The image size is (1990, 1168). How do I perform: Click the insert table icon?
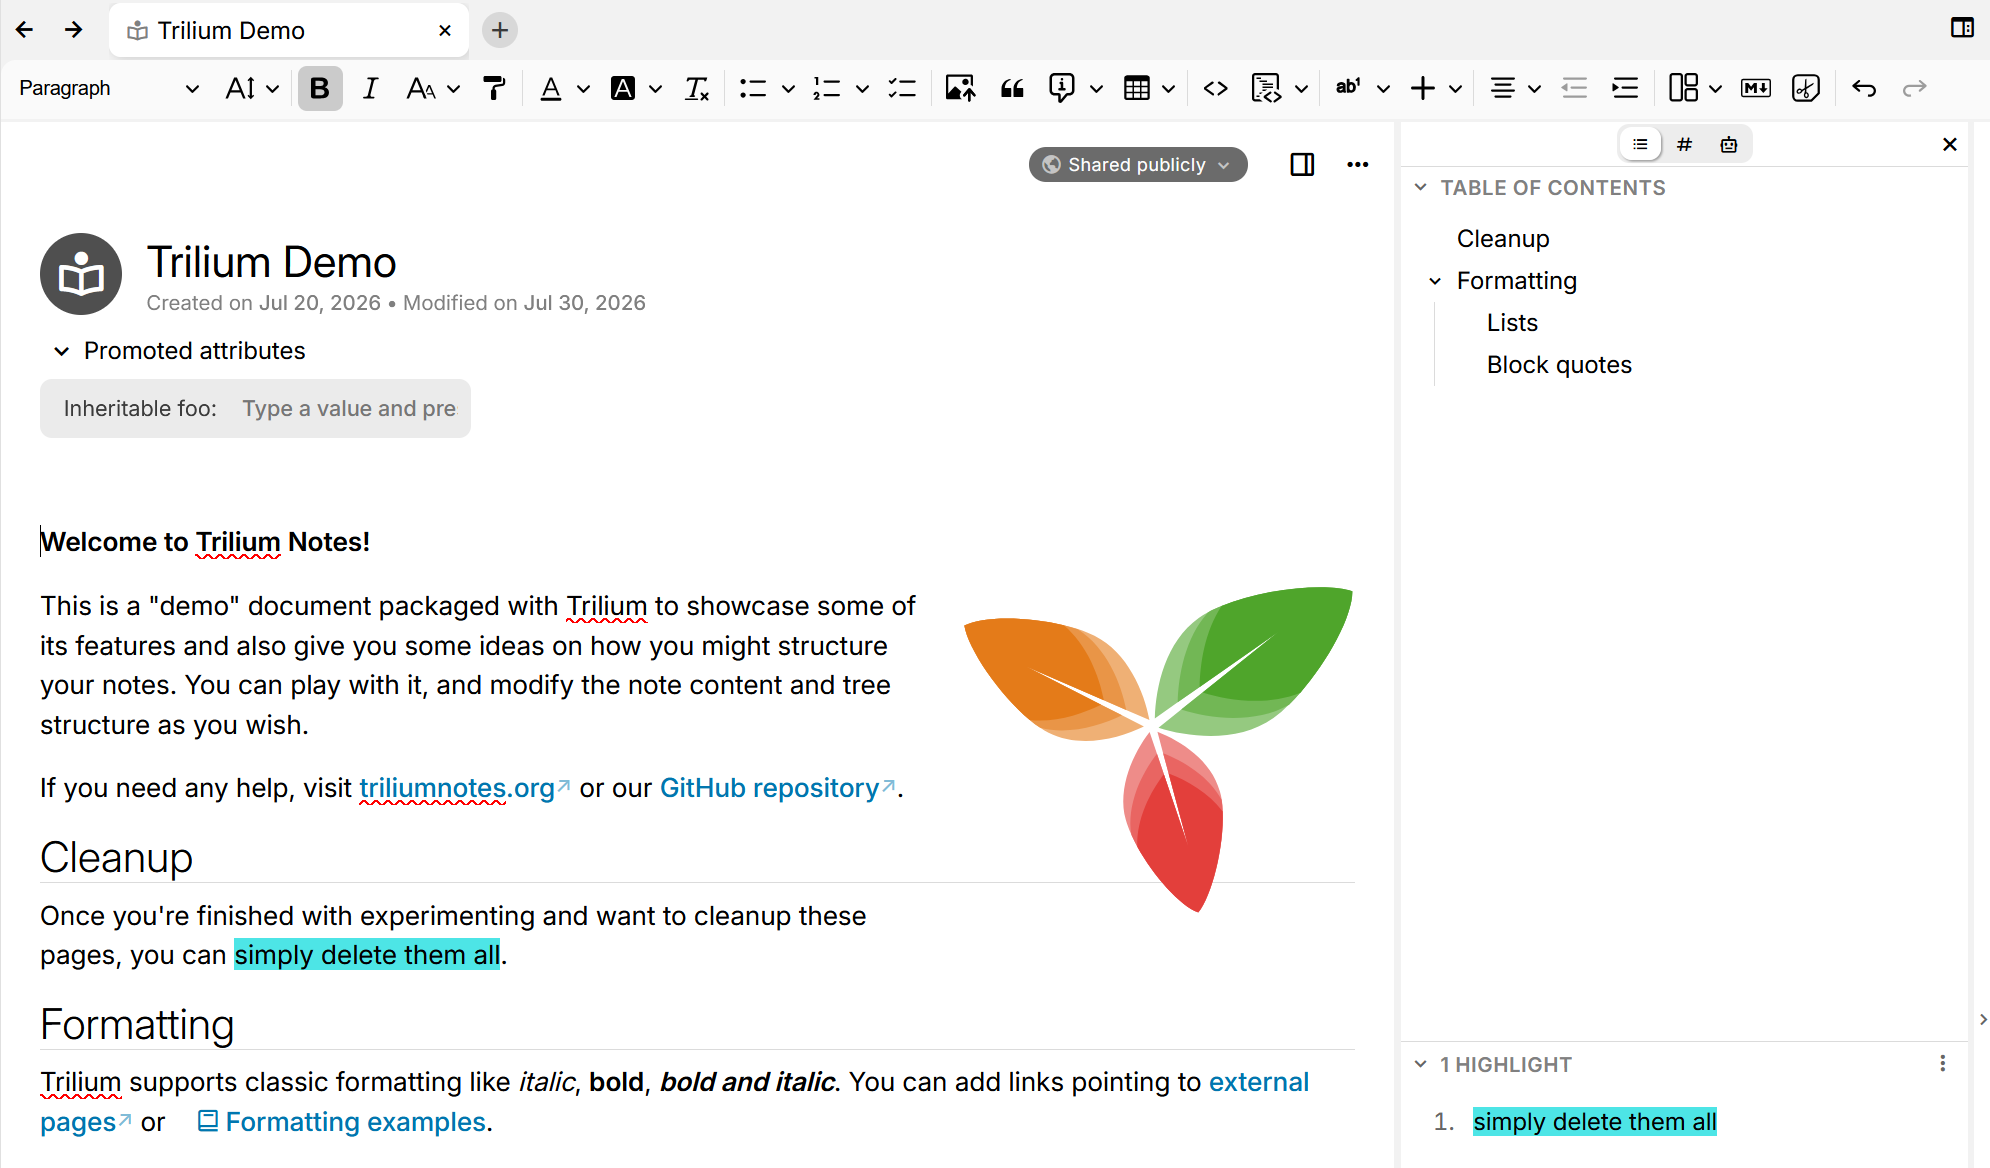tap(1137, 88)
